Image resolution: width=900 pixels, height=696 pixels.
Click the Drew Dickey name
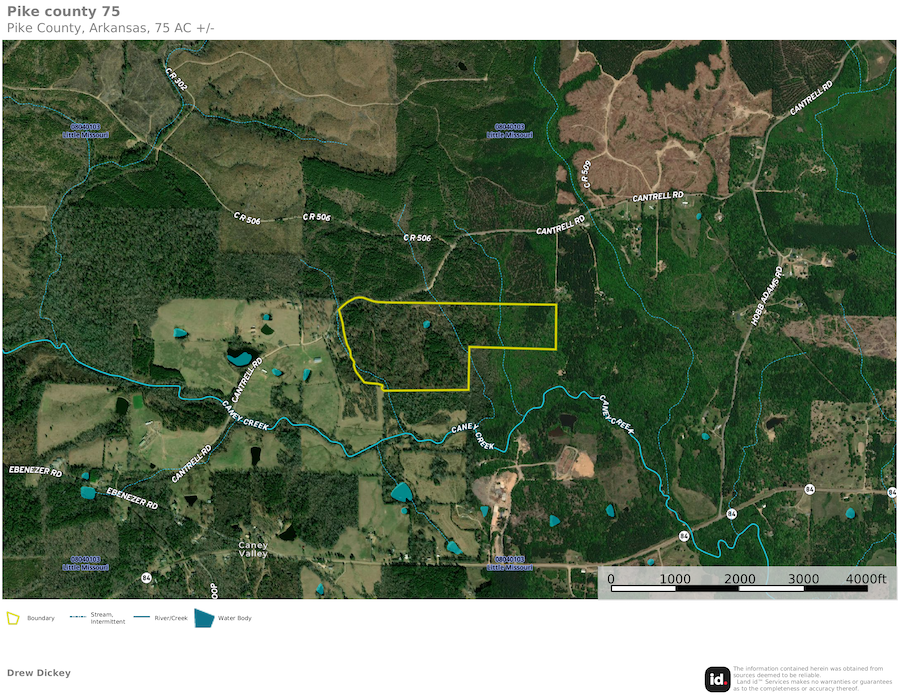pos(39,673)
